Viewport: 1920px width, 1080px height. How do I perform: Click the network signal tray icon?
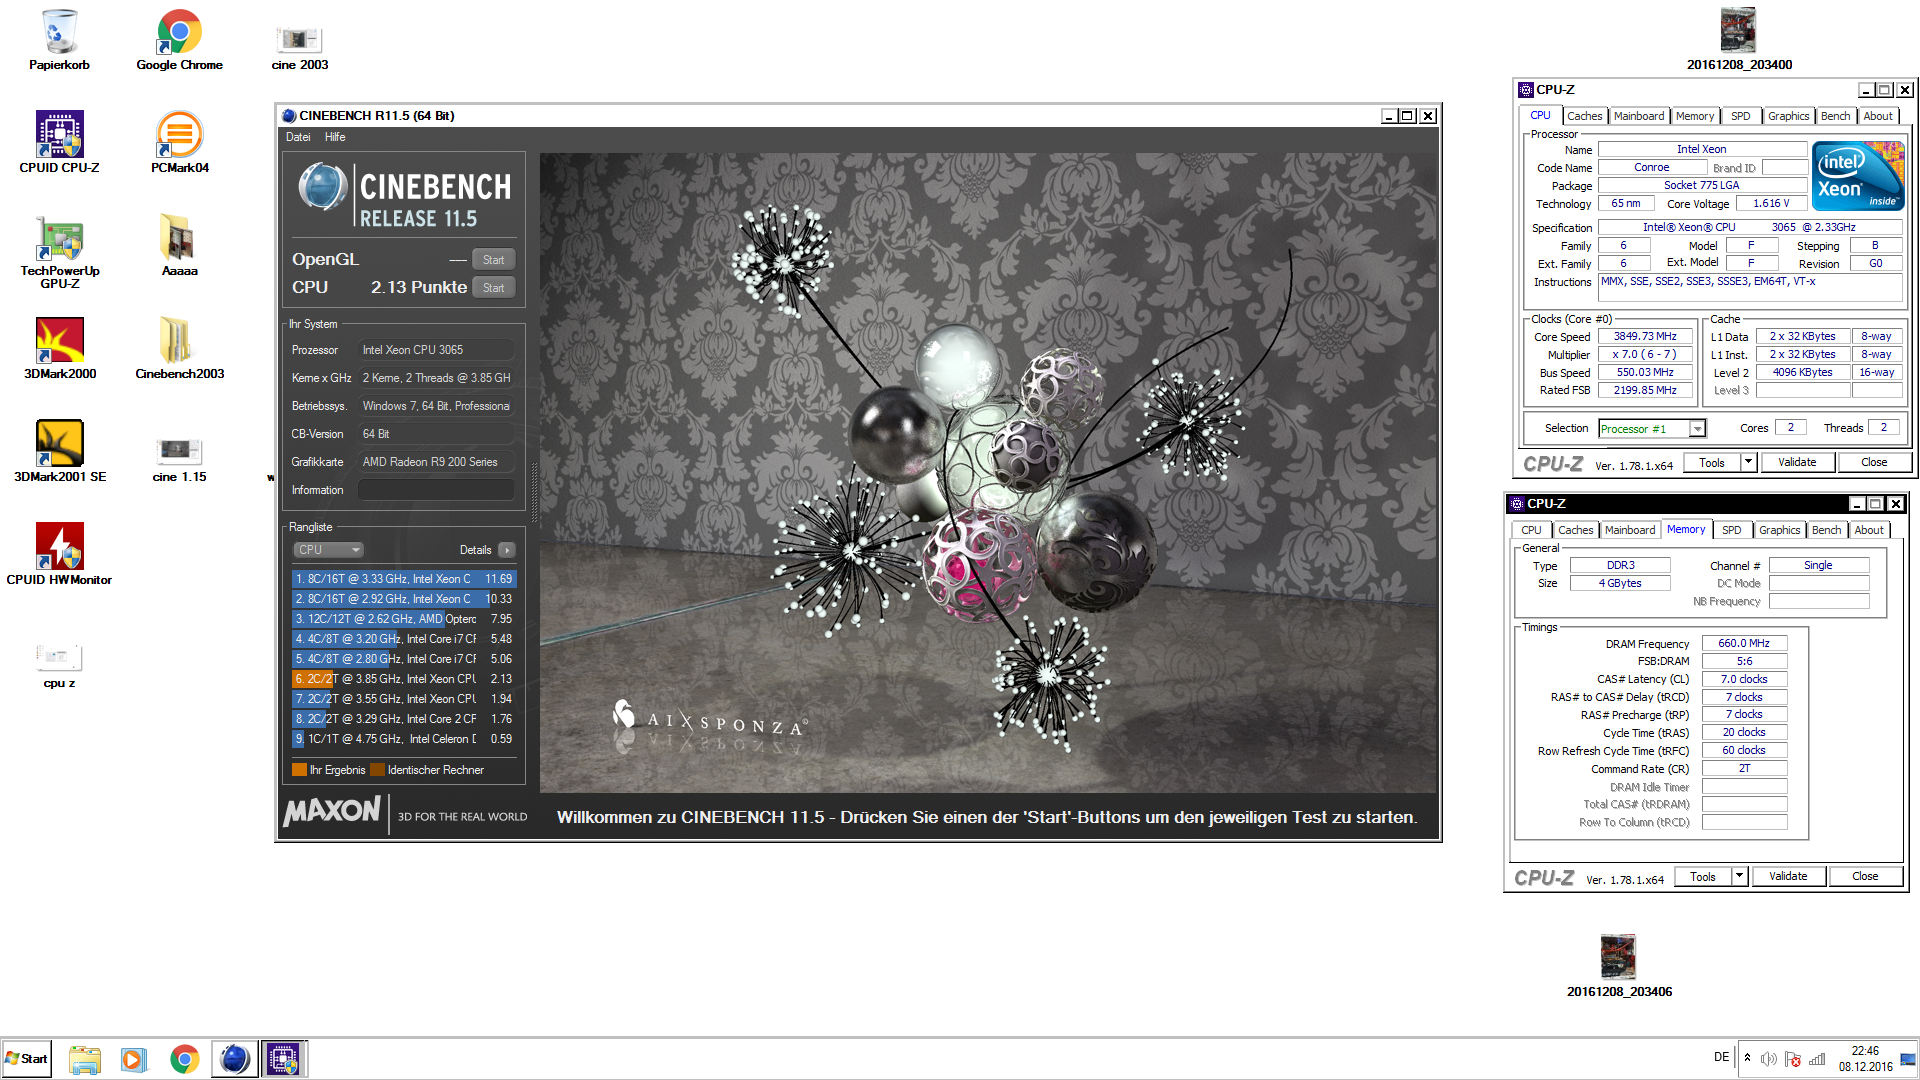point(1817,1059)
